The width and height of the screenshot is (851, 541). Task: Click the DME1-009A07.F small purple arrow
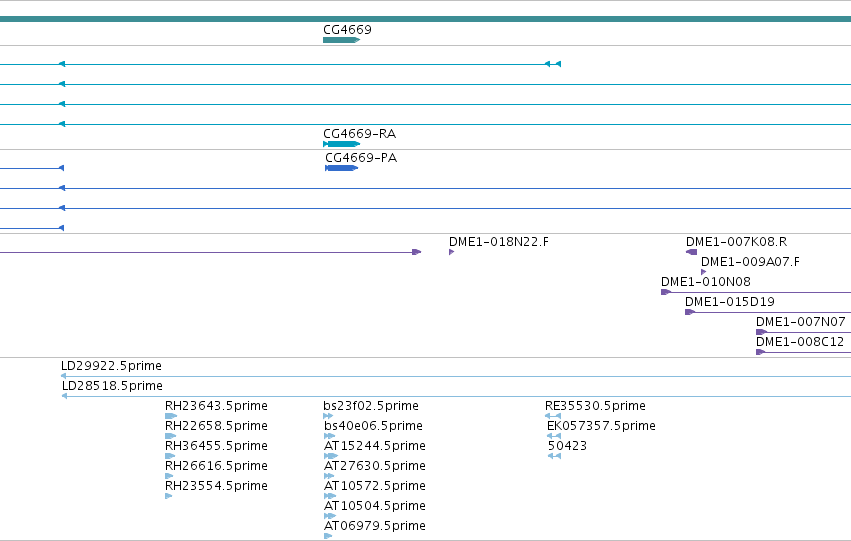tap(703, 272)
